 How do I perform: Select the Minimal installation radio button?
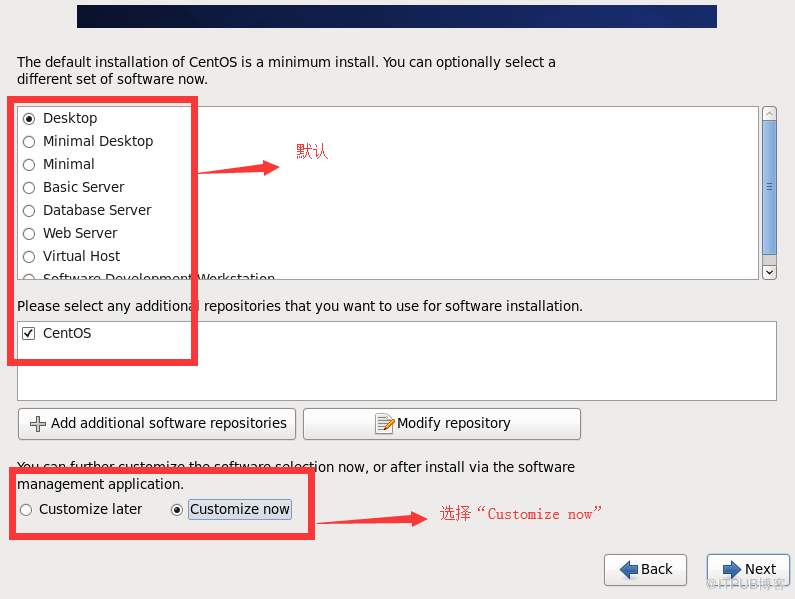[x=29, y=165]
